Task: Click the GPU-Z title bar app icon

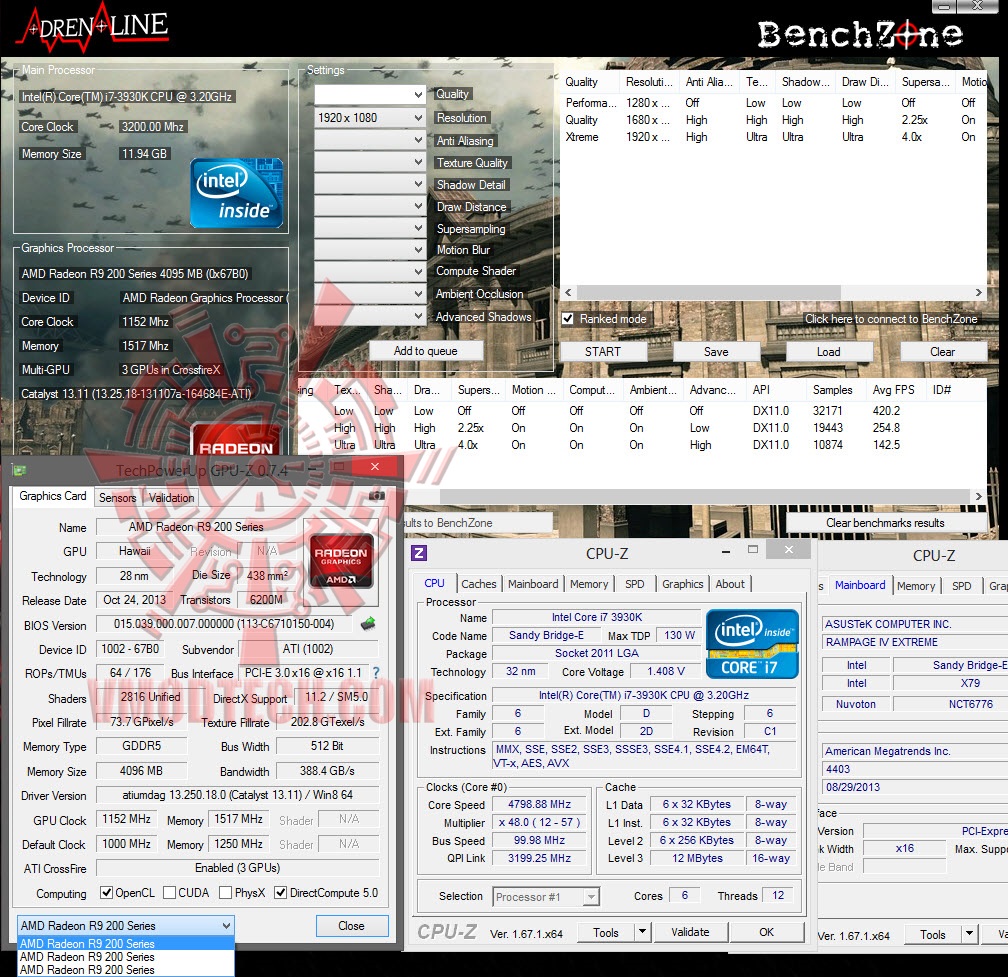Action: [19, 471]
